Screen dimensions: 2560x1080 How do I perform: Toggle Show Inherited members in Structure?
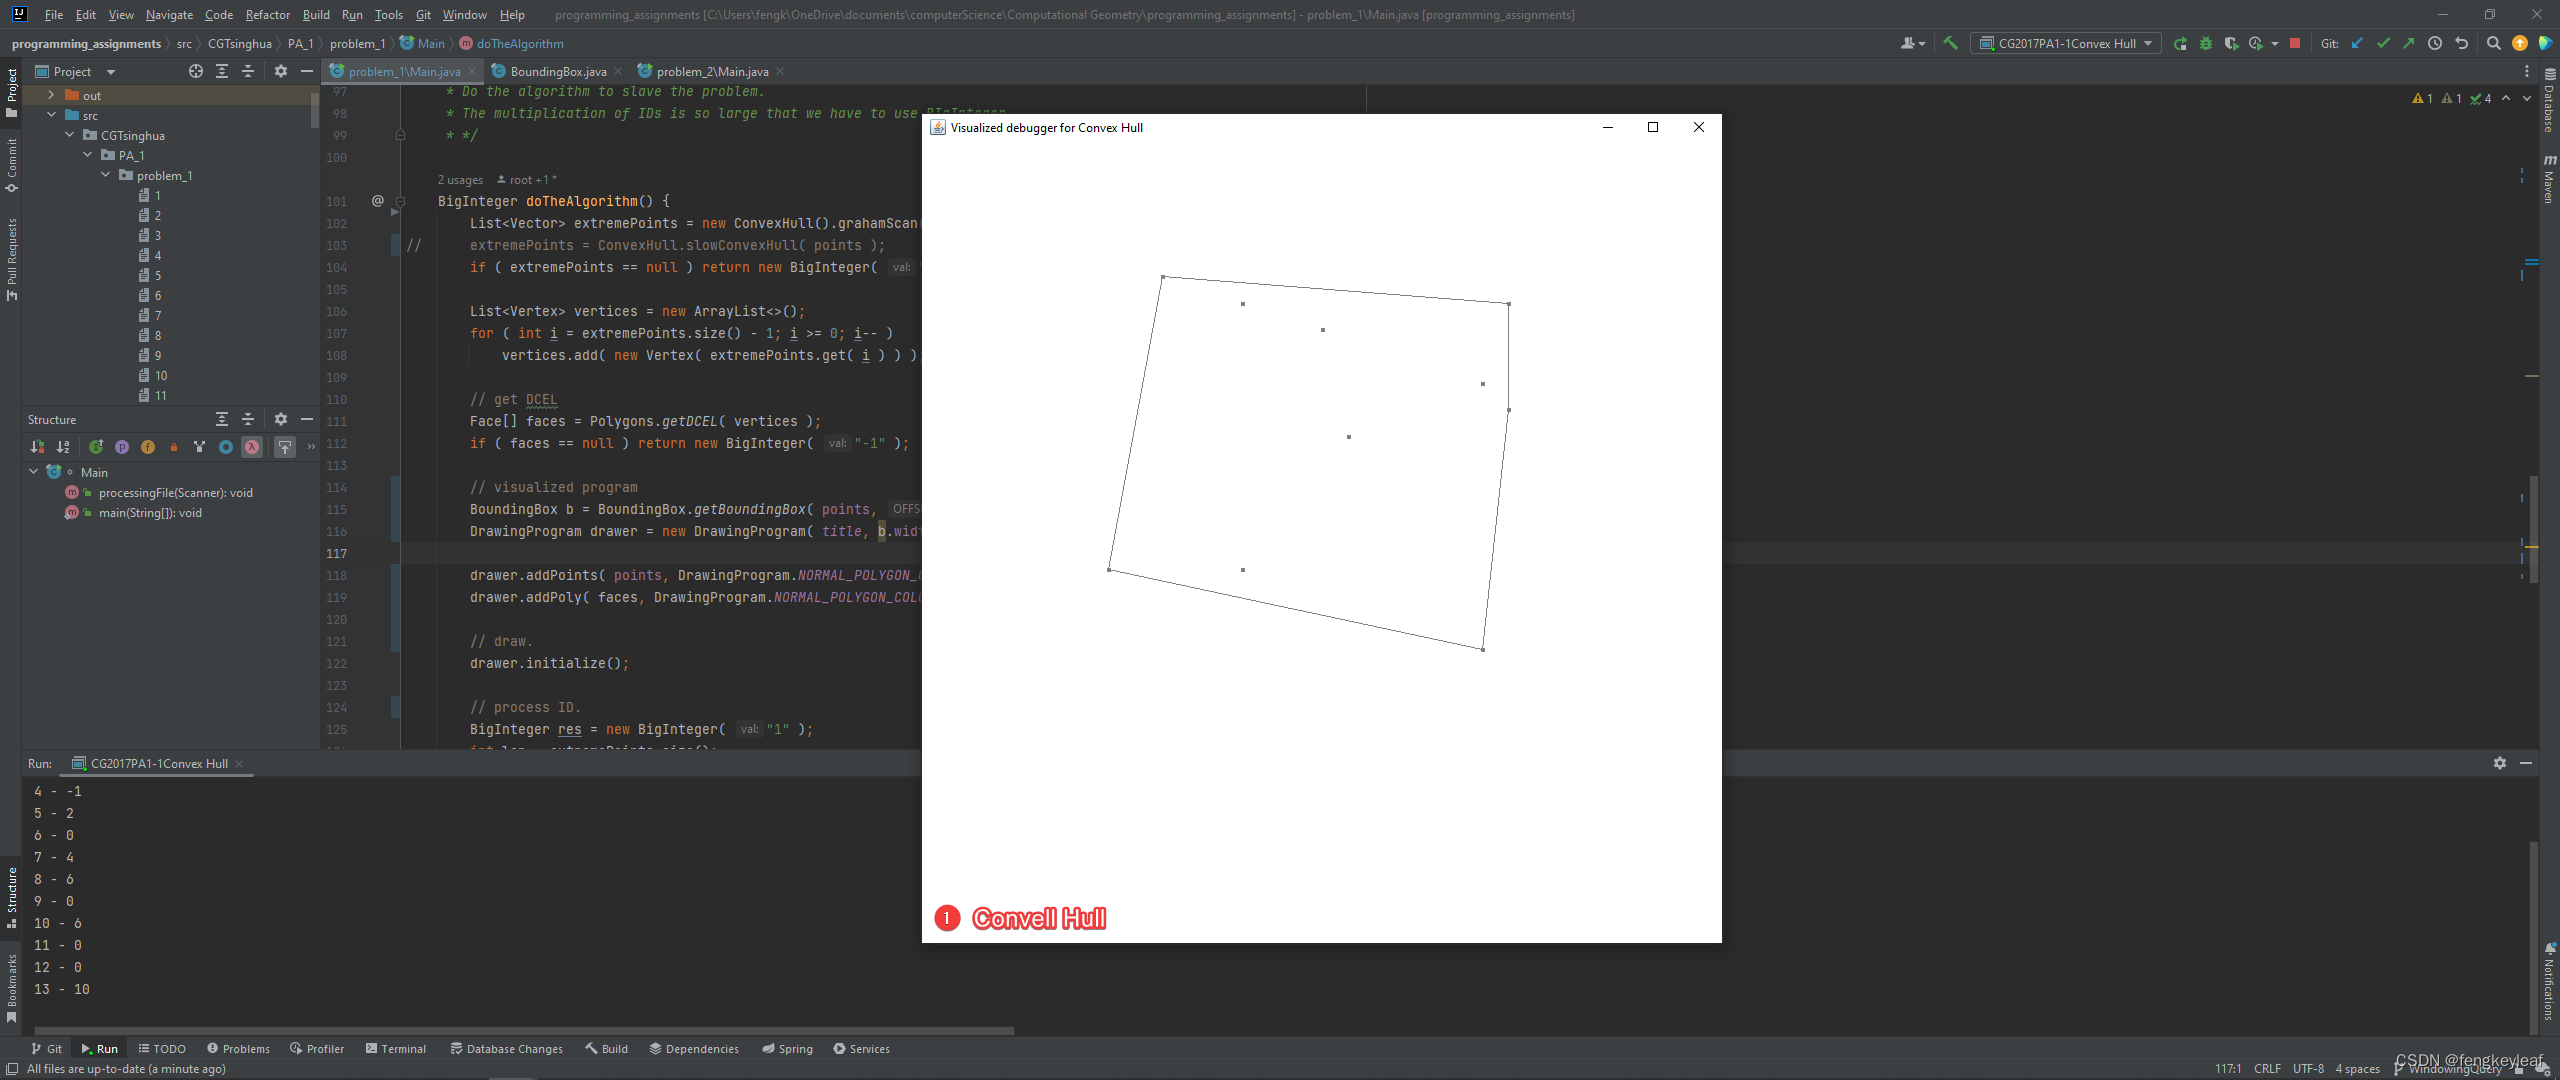[96, 447]
